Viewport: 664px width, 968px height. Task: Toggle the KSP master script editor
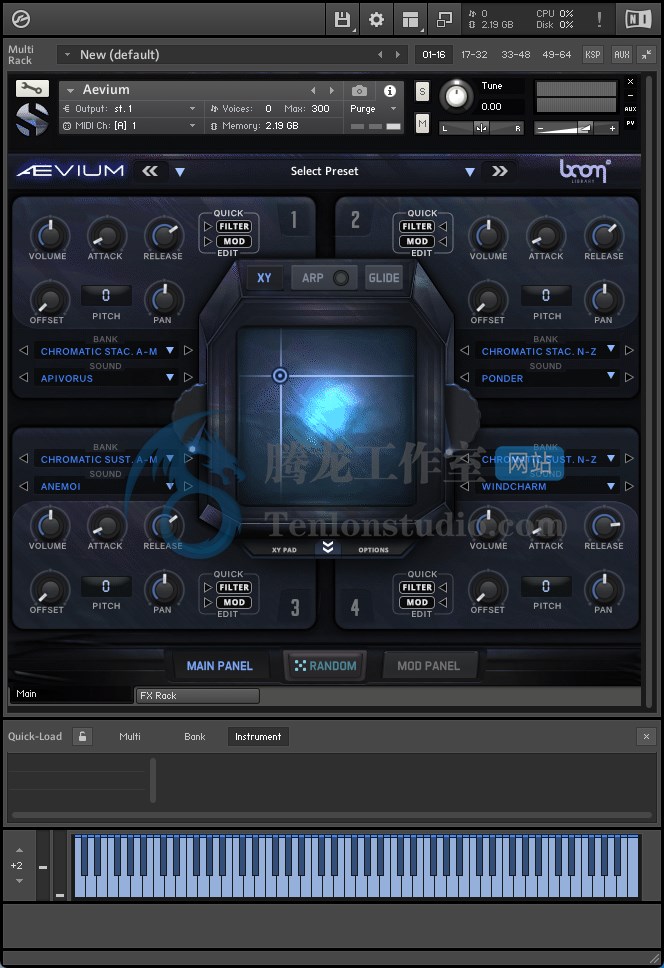coord(592,54)
